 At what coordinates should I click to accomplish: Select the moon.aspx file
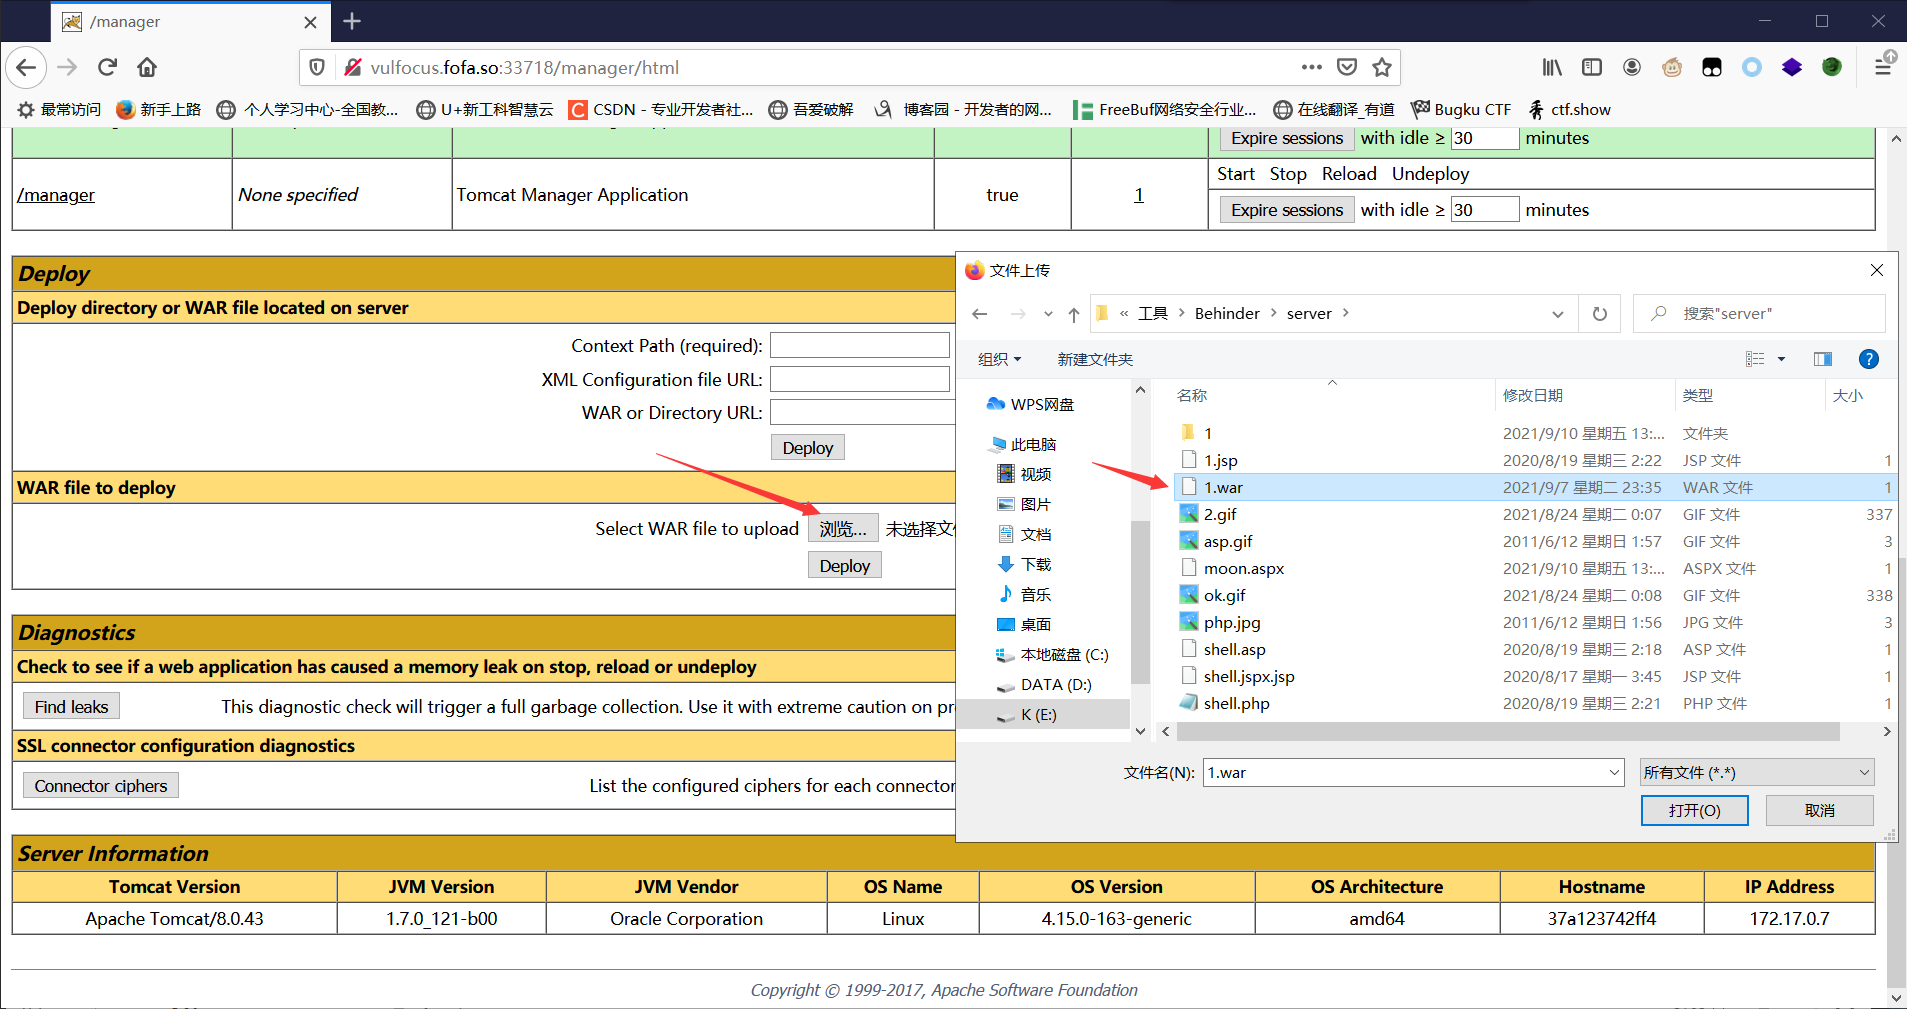click(x=1243, y=568)
